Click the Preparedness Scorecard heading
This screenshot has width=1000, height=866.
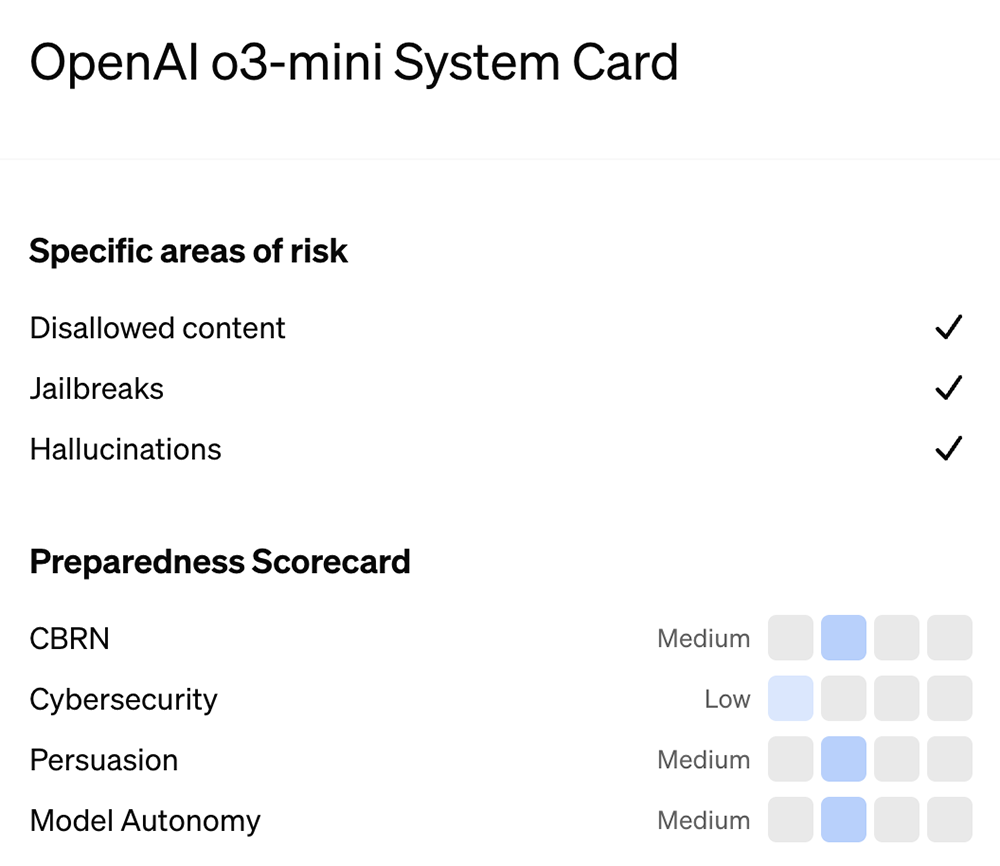220,562
